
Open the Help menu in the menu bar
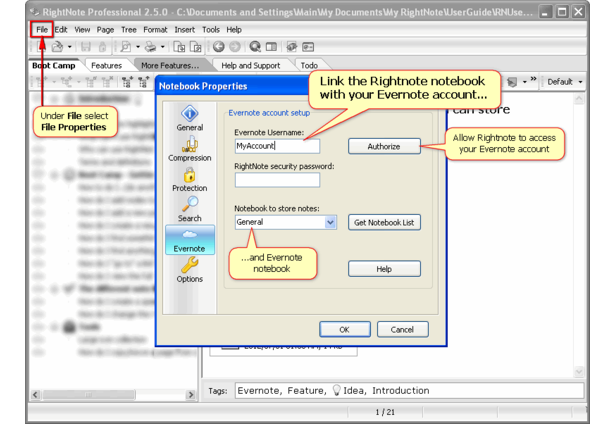(234, 29)
